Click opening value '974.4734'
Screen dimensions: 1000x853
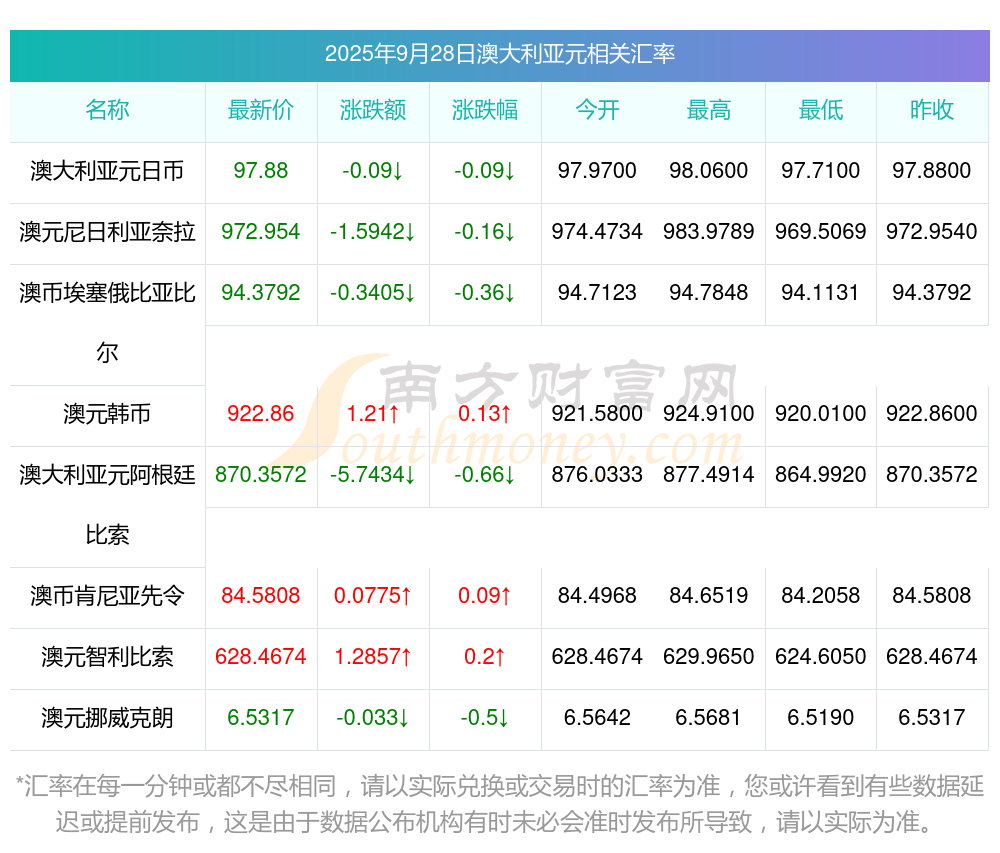point(597,232)
